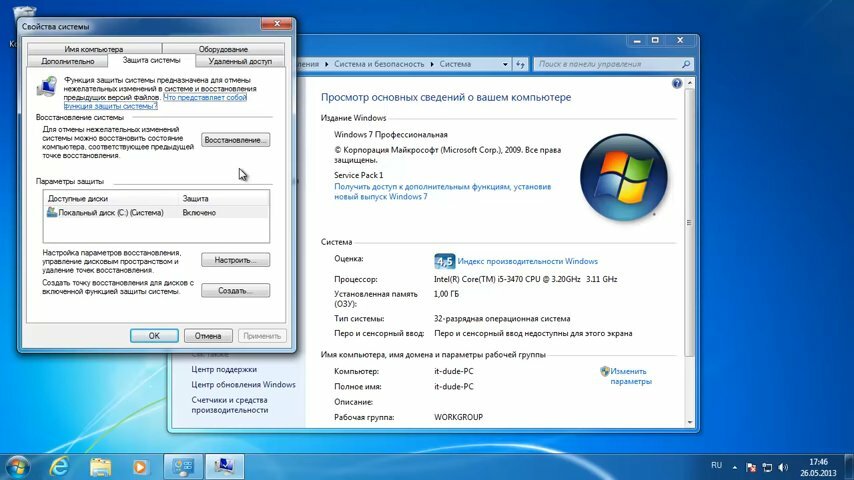
Task: Click Система и безопасность breadcrumb
Action: (379, 64)
